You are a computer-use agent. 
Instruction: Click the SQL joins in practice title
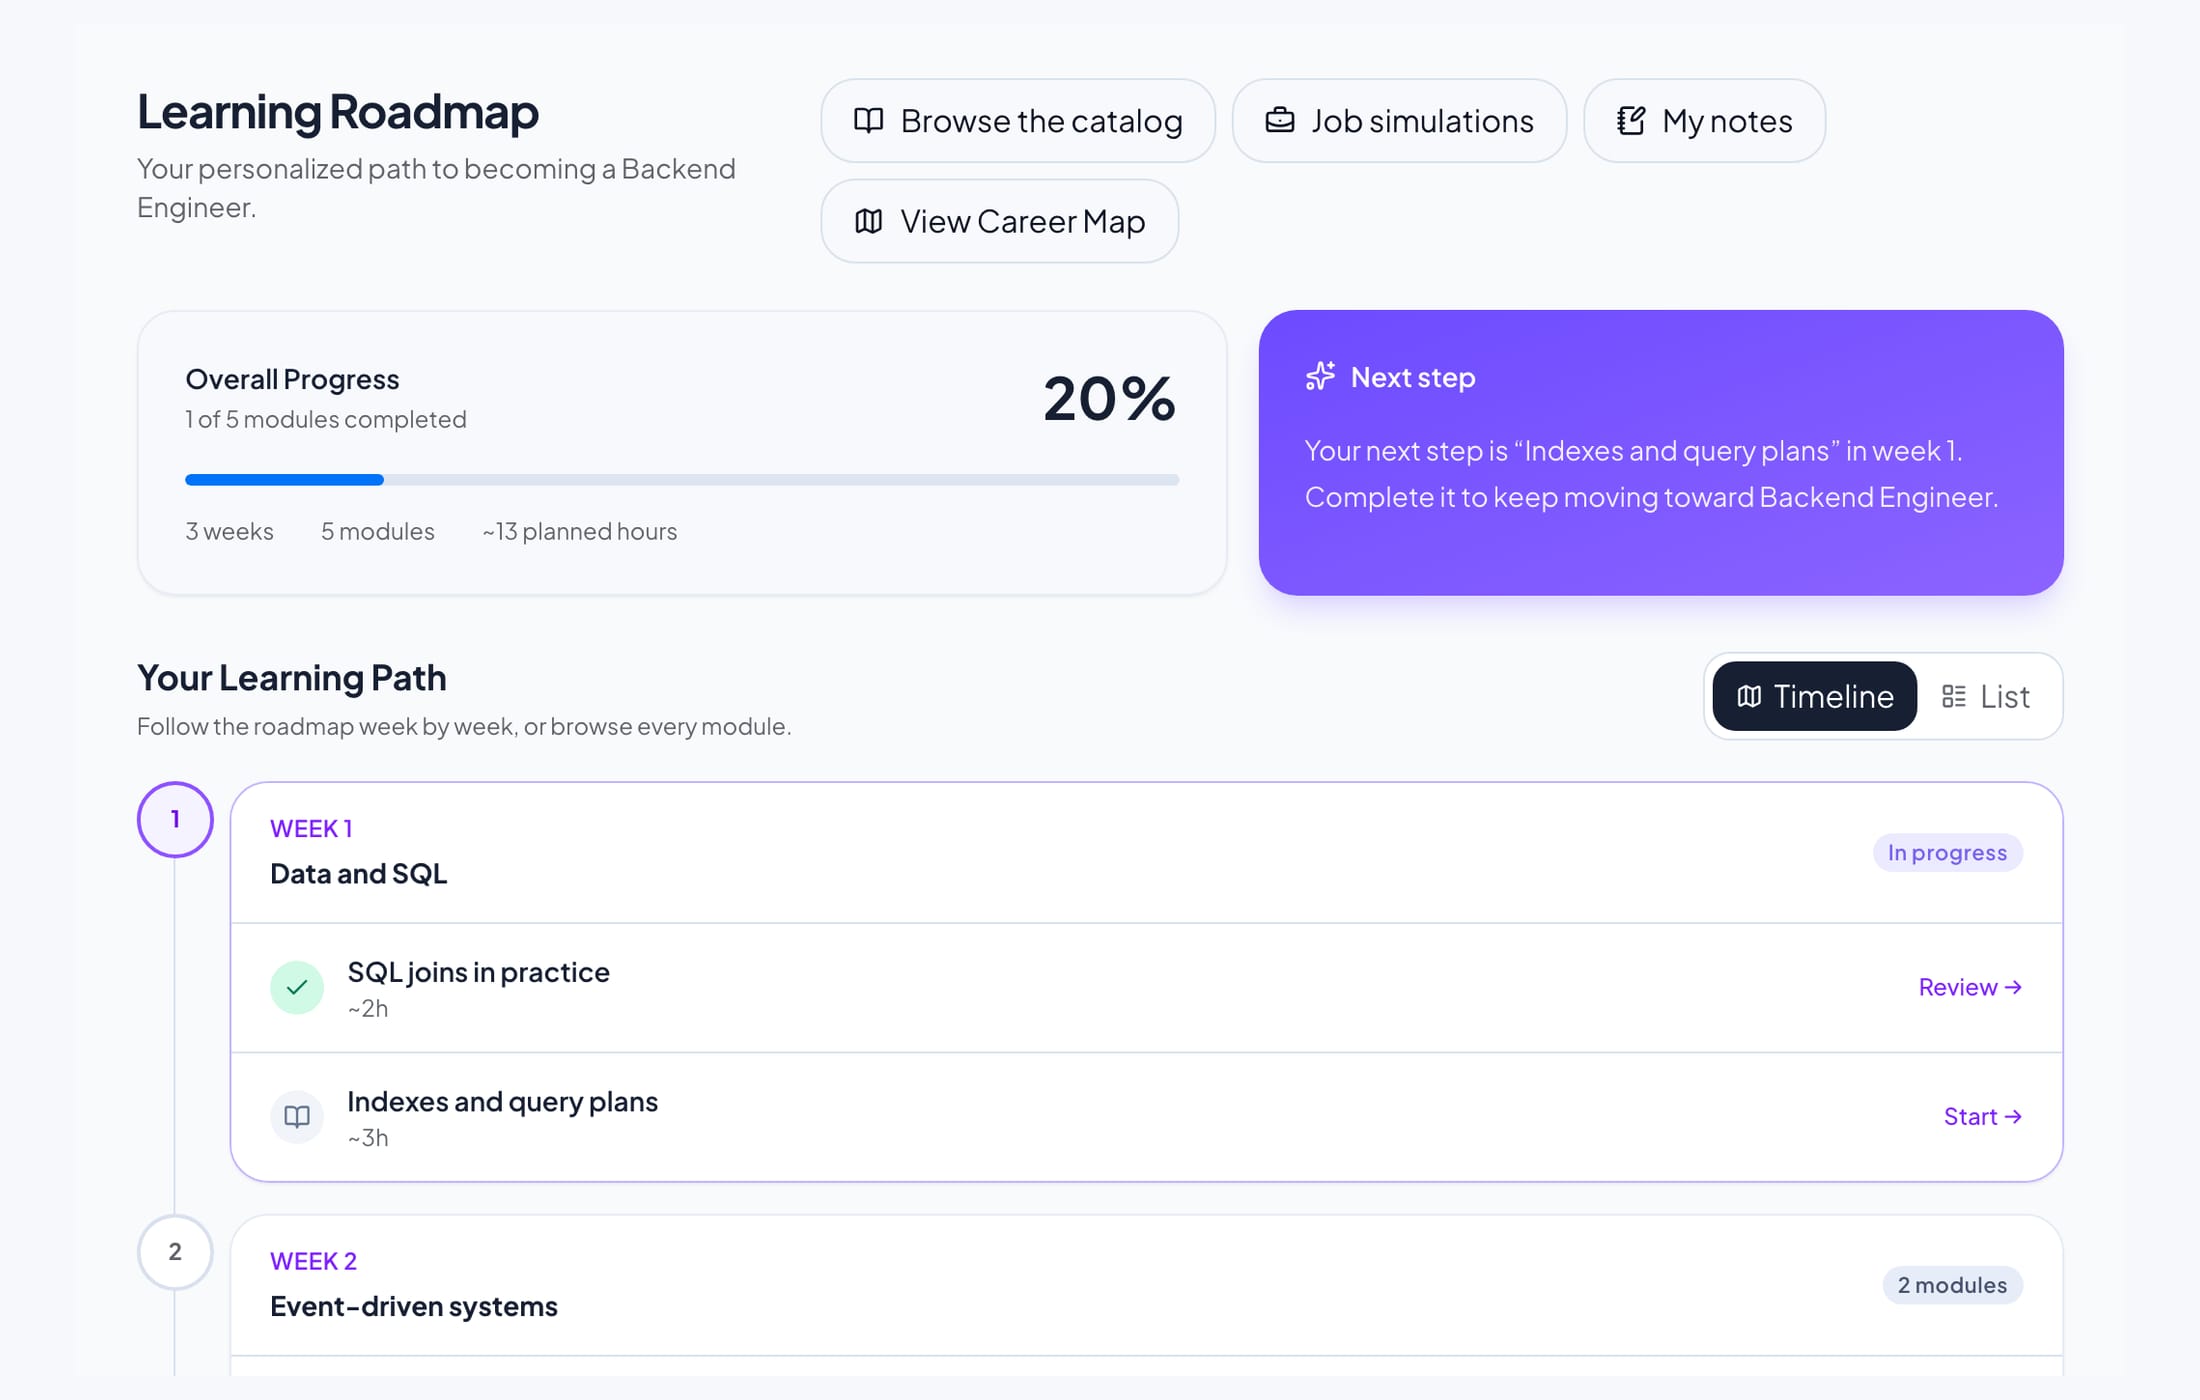[x=478, y=972]
